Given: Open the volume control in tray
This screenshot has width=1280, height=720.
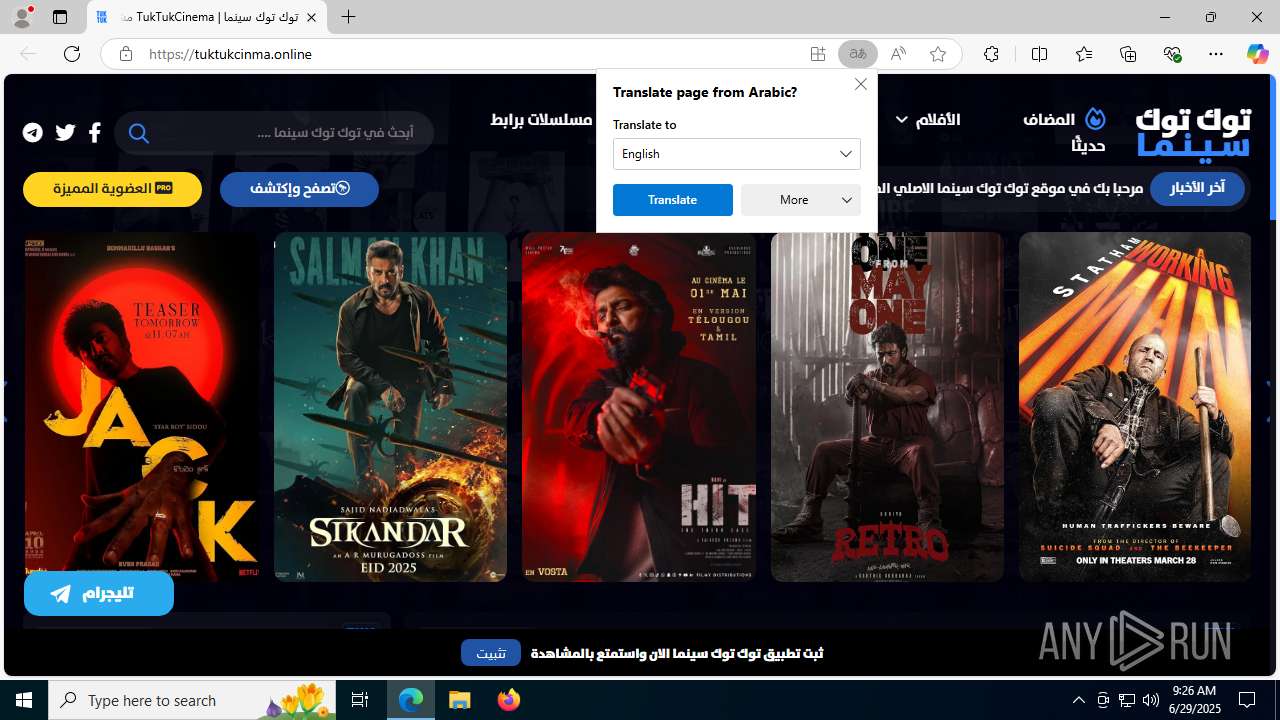Looking at the screenshot, I should [1151, 700].
